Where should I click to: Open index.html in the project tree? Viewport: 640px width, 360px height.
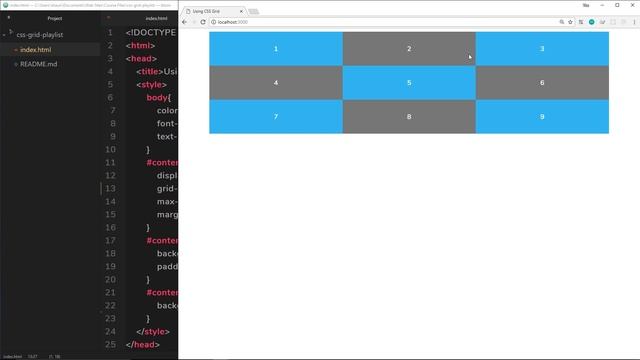point(36,49)
